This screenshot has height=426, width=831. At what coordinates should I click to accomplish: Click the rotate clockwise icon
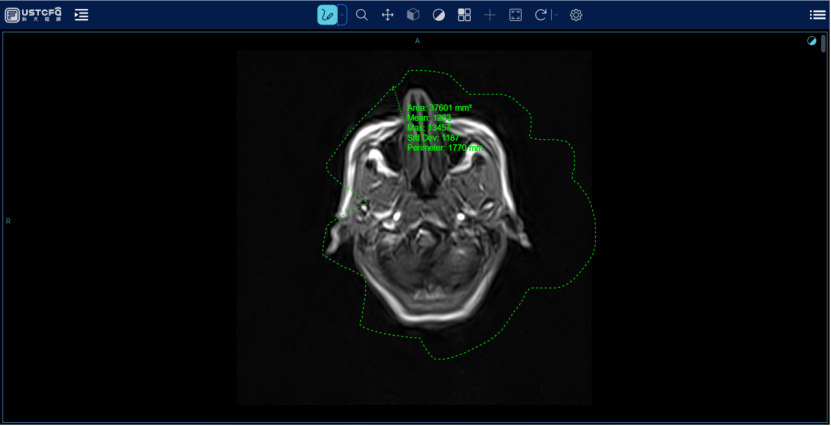[541, 15]
